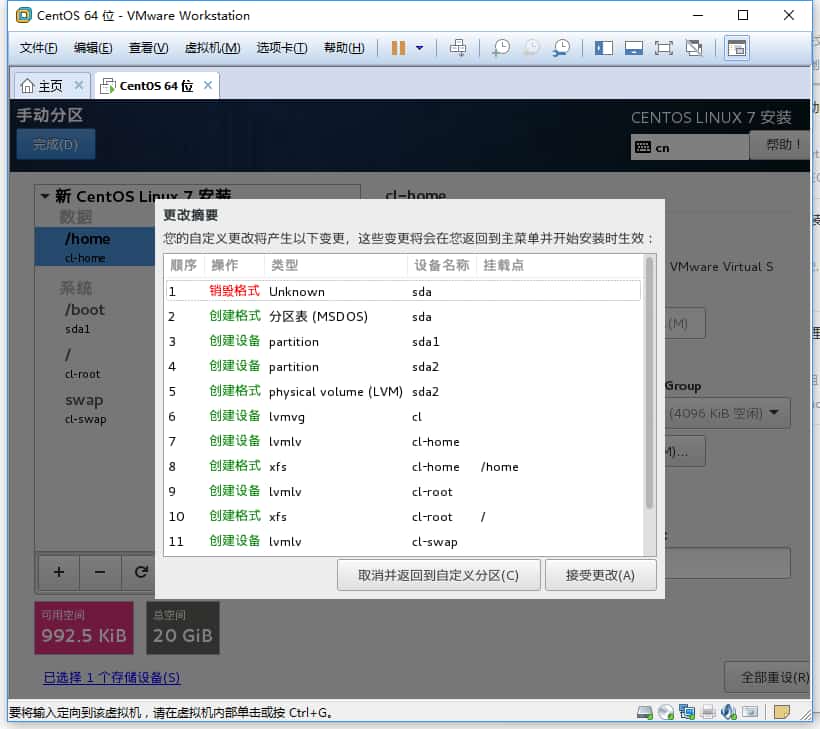This screenshot has height=729, width=820.
Task: Click 接受更改(A) button
Action: point(600,575)
